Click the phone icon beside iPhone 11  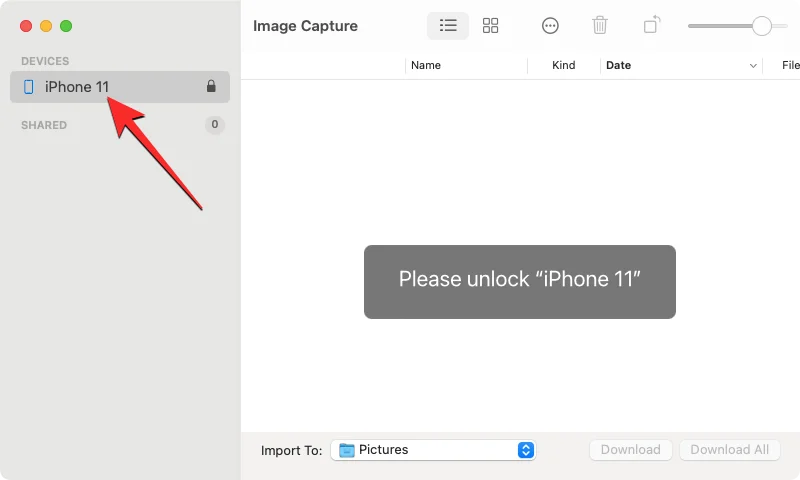pyautogui.click(x=29, y=87)
